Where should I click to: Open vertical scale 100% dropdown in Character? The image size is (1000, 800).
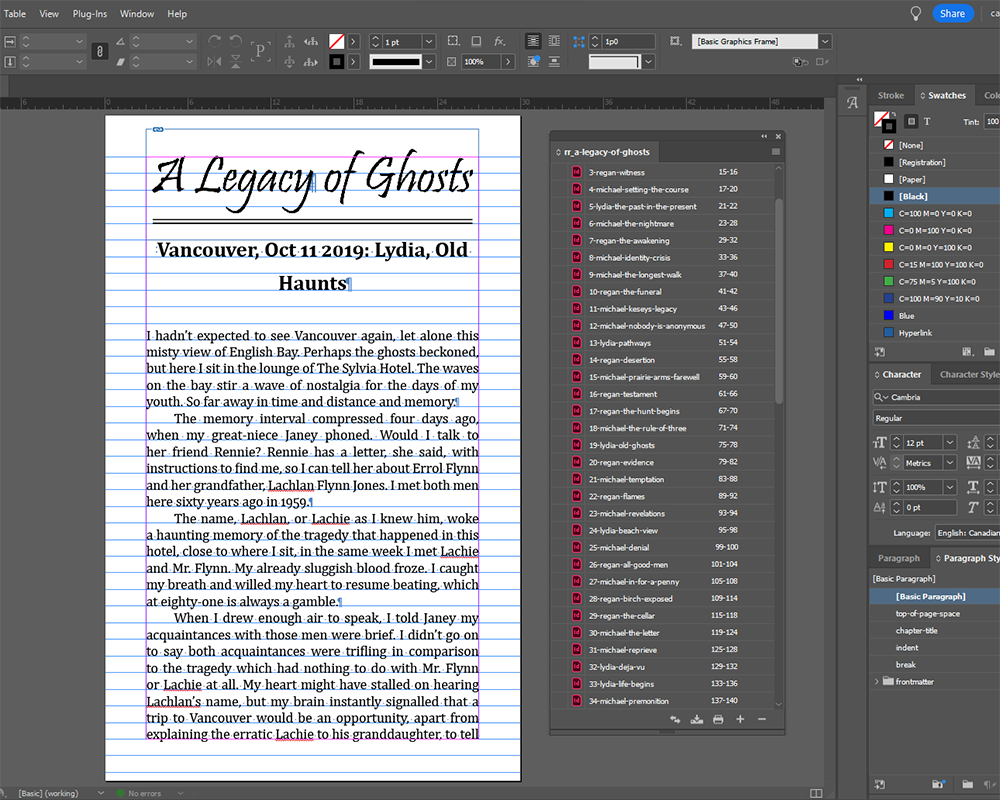[950, 487]
